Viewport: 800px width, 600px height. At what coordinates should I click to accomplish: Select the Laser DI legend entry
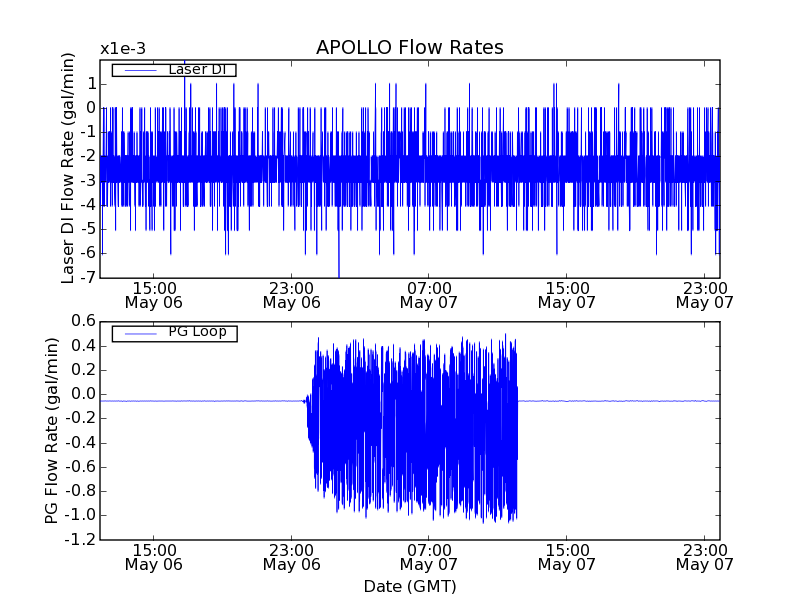coord(194,69)
